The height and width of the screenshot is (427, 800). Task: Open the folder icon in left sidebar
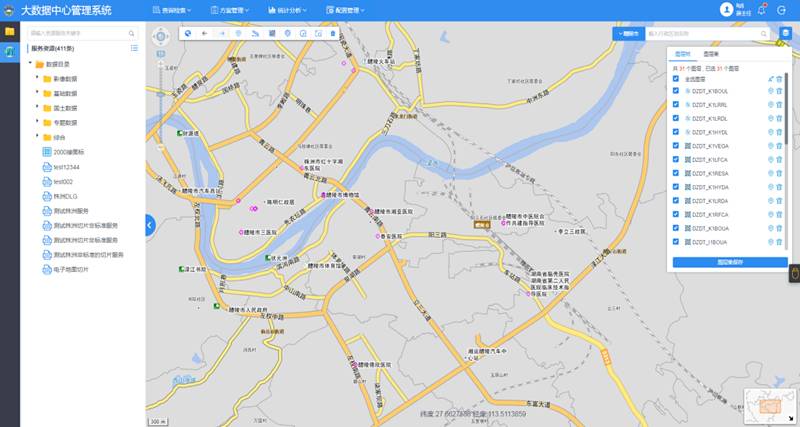[x=10, y=31]
